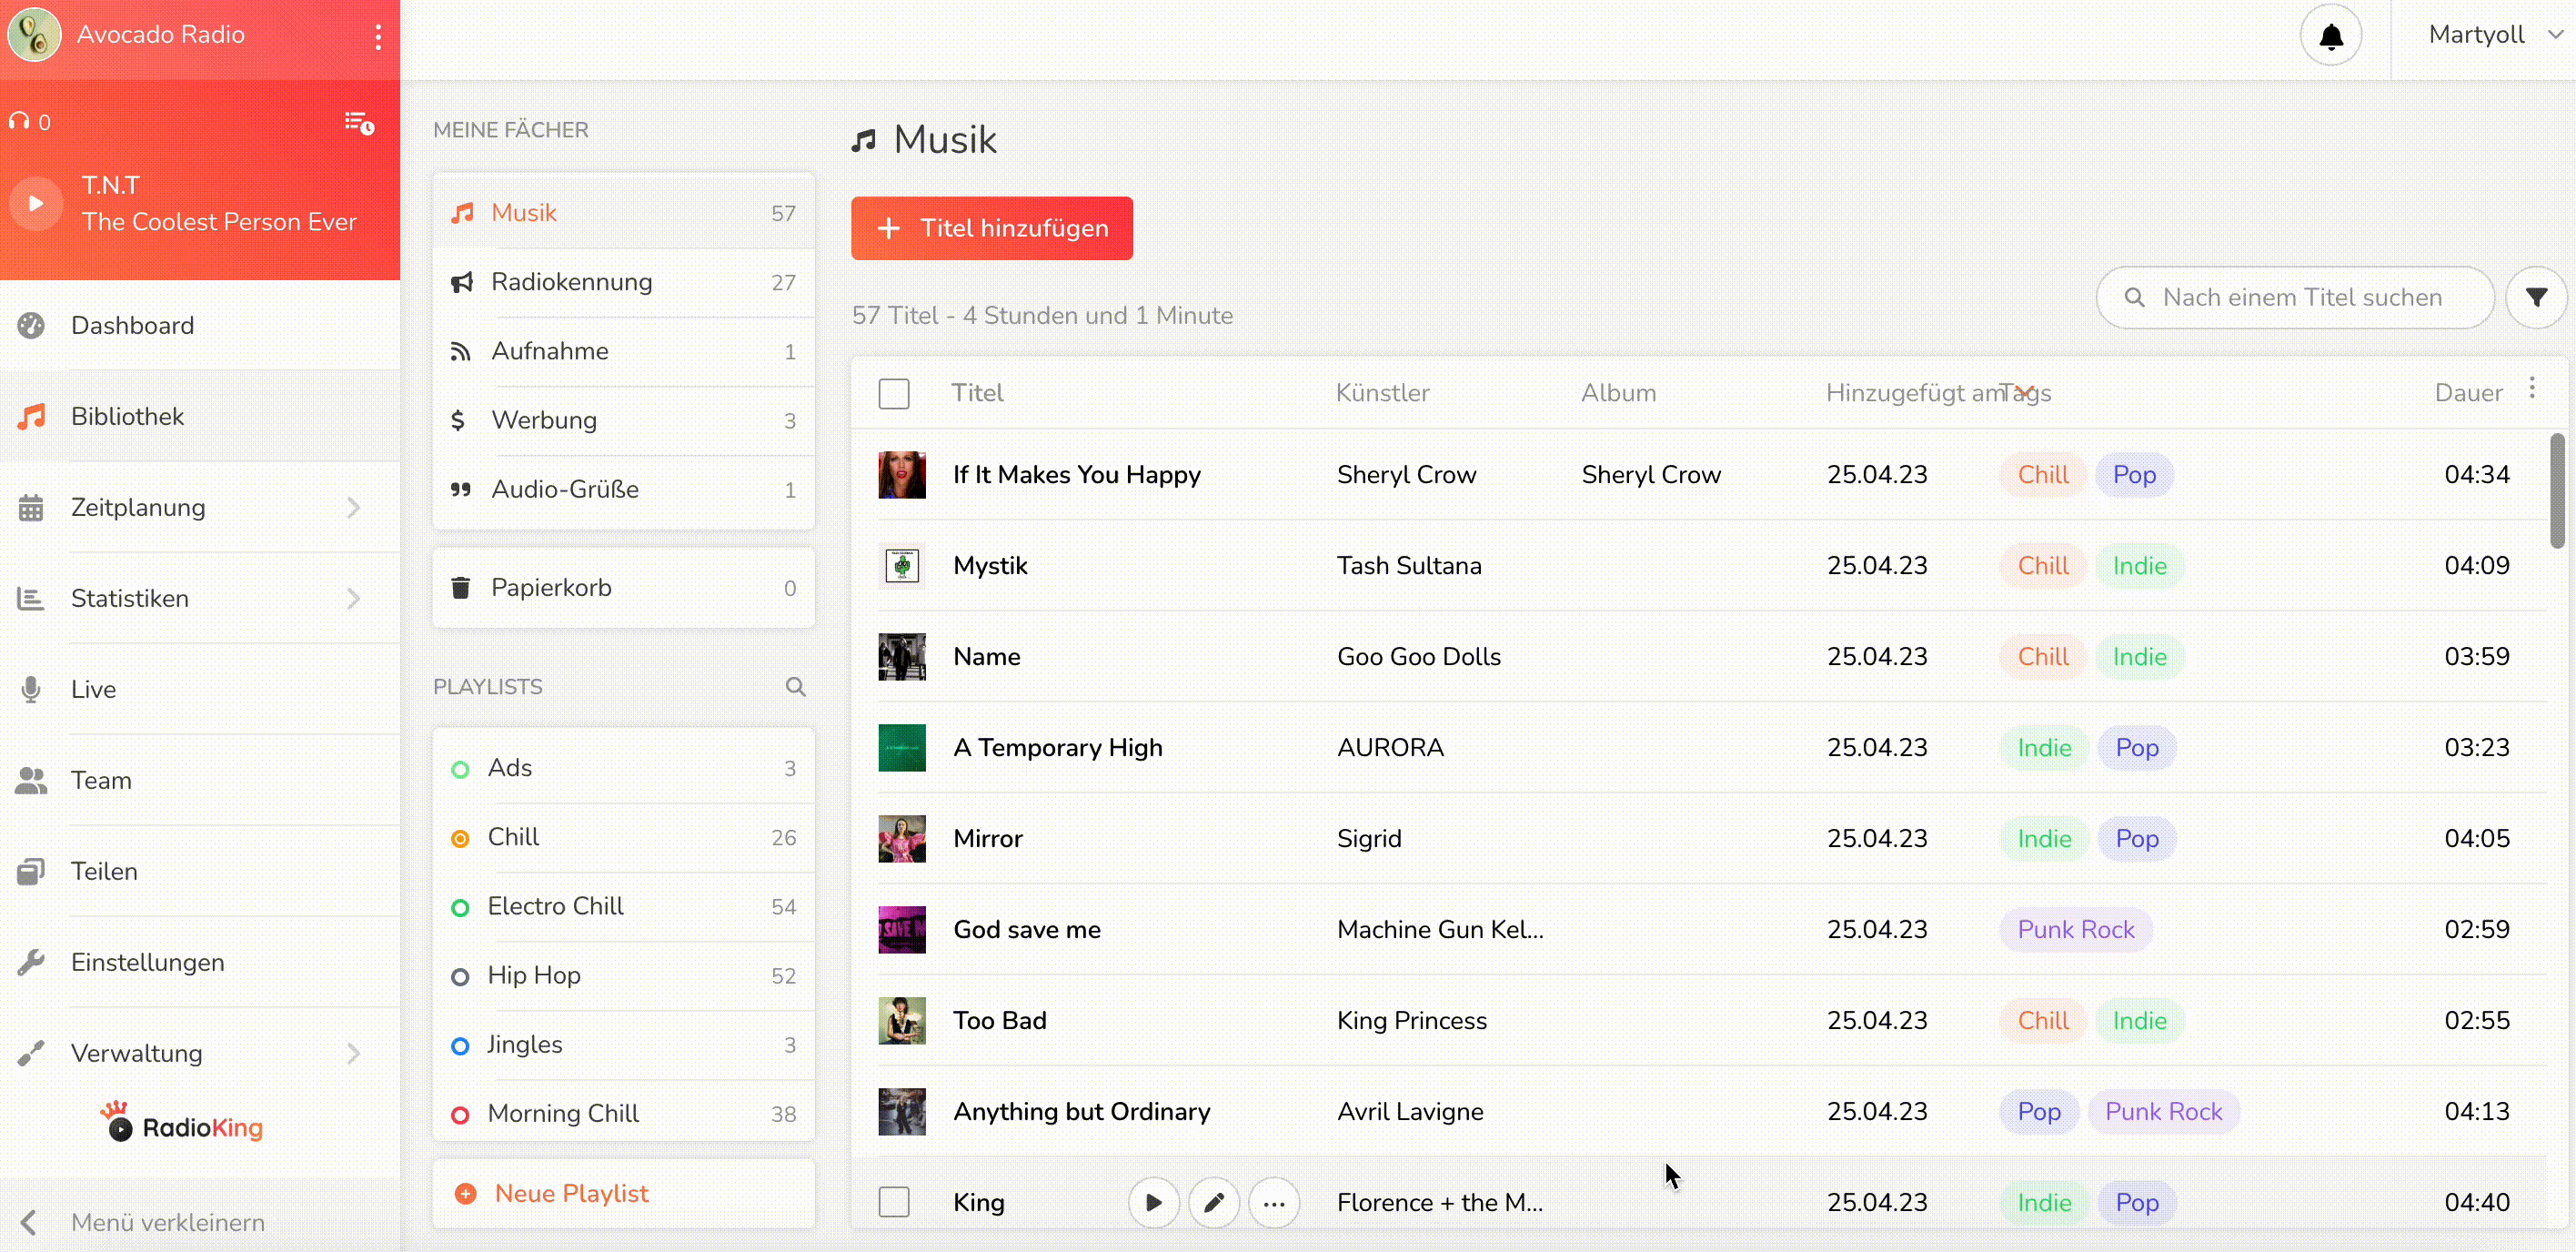Screen dimensions: 2576x1252
Task: Click the Hinzugefügt am sort arrow
Action: 2024,392
